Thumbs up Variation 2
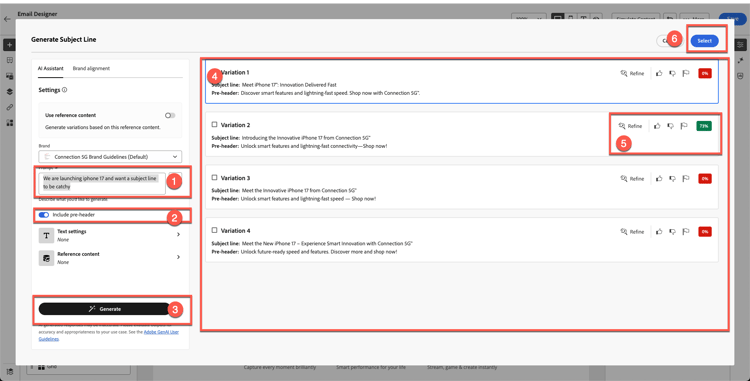Viewport: 750px width, 381px height. (657, 126)
